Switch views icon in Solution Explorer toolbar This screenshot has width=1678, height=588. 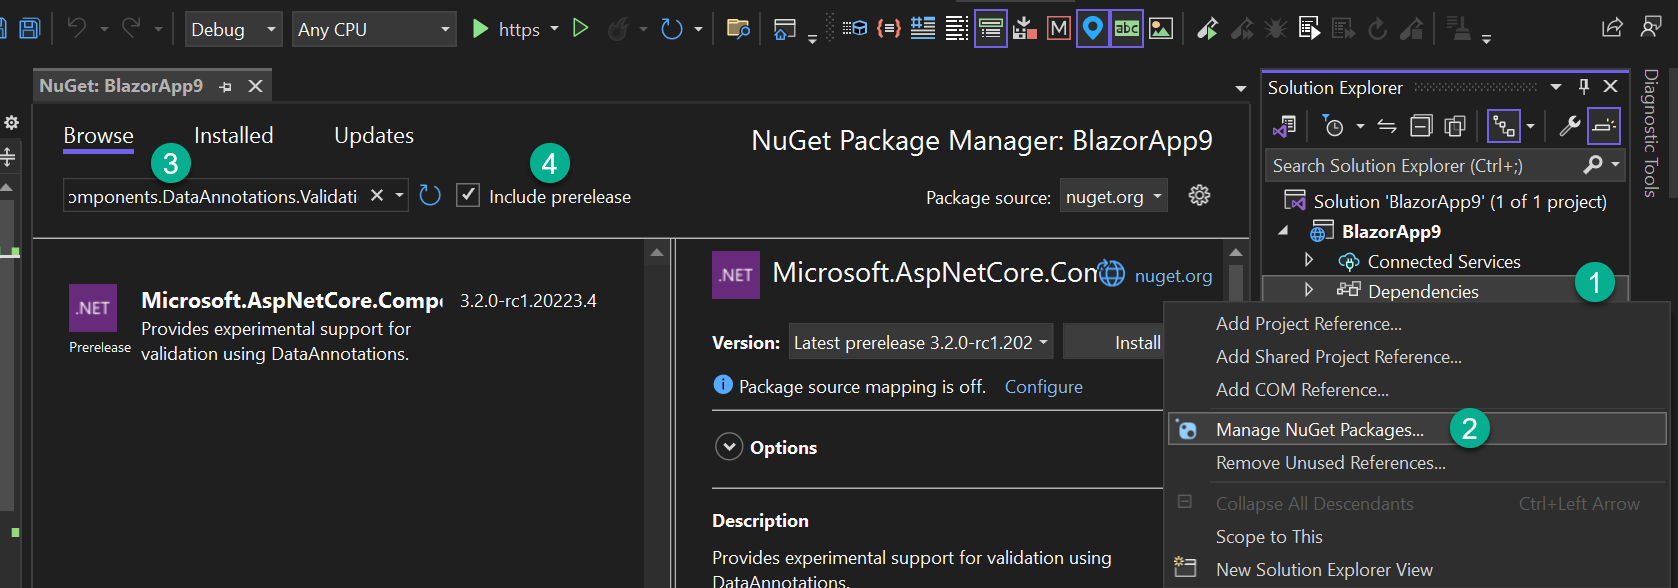[x=1284, y=126]
